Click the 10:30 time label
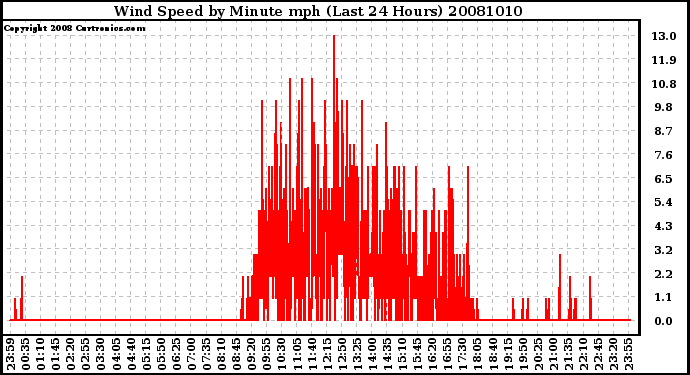 click(x=282, y=355)
